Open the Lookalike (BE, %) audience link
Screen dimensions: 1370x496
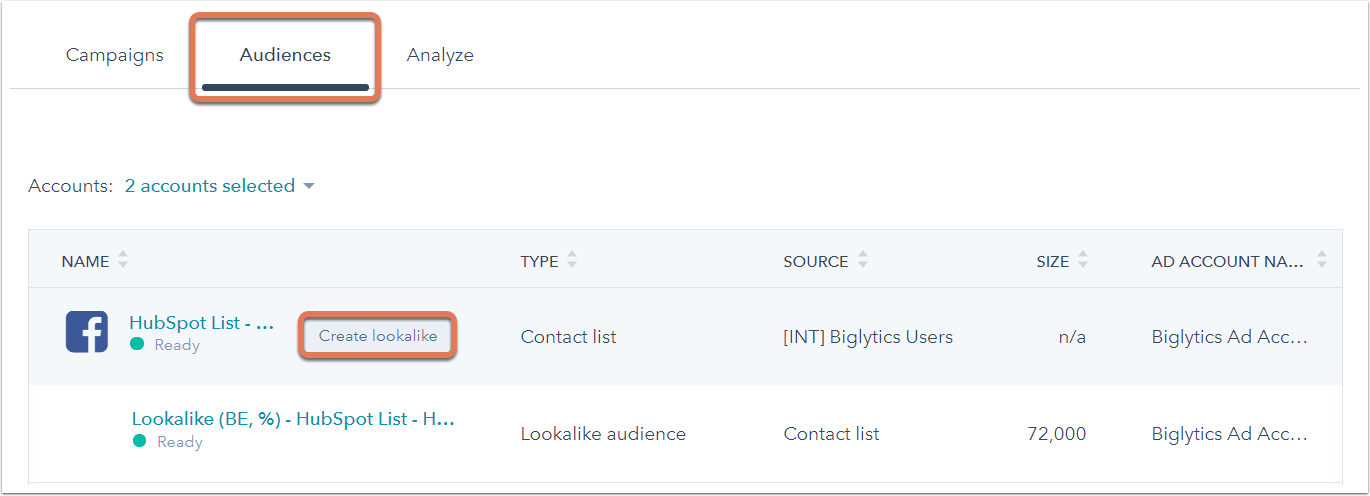293,419
